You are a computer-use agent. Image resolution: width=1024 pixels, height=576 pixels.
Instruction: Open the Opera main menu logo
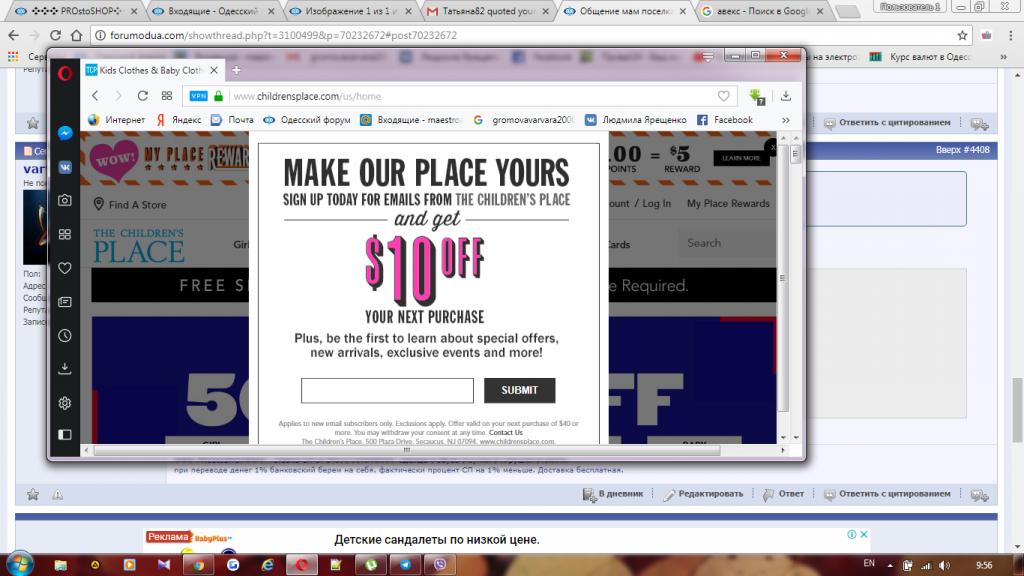coord(64,71)
